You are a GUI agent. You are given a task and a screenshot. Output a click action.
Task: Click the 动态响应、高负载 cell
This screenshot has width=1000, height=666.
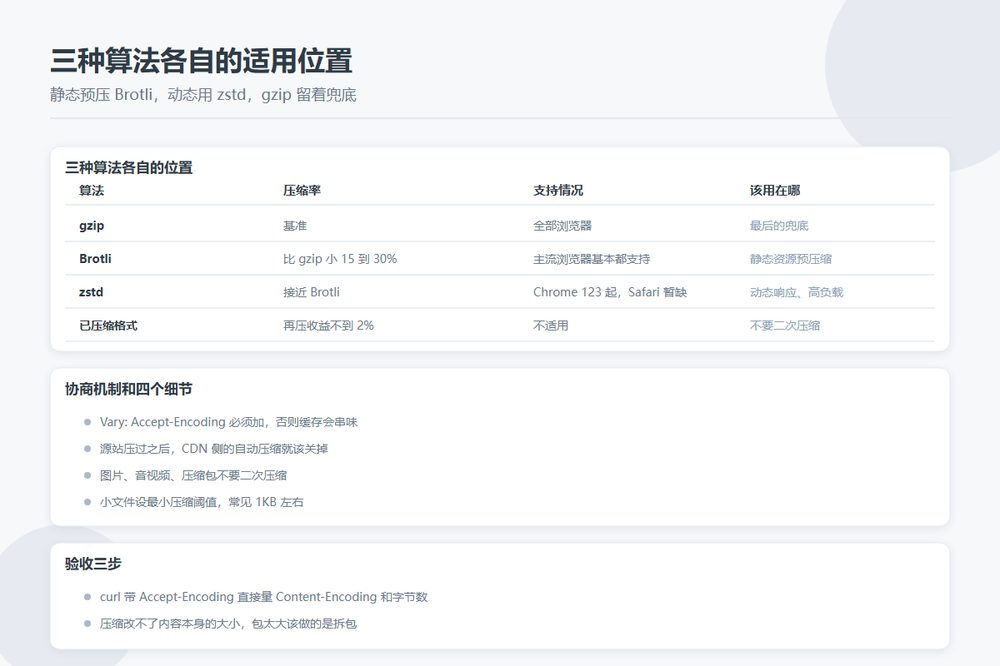(x=797, y=292)
